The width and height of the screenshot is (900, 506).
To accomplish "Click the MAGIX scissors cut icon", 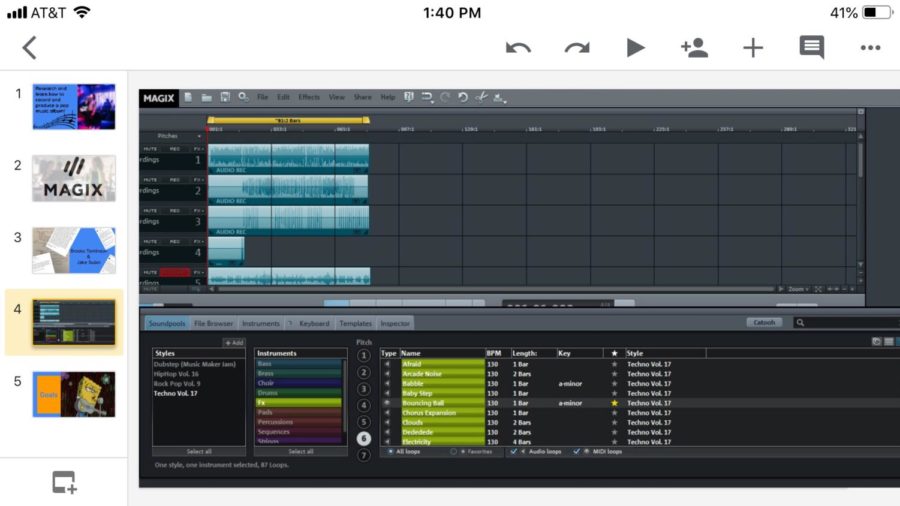I will point(481,98).
